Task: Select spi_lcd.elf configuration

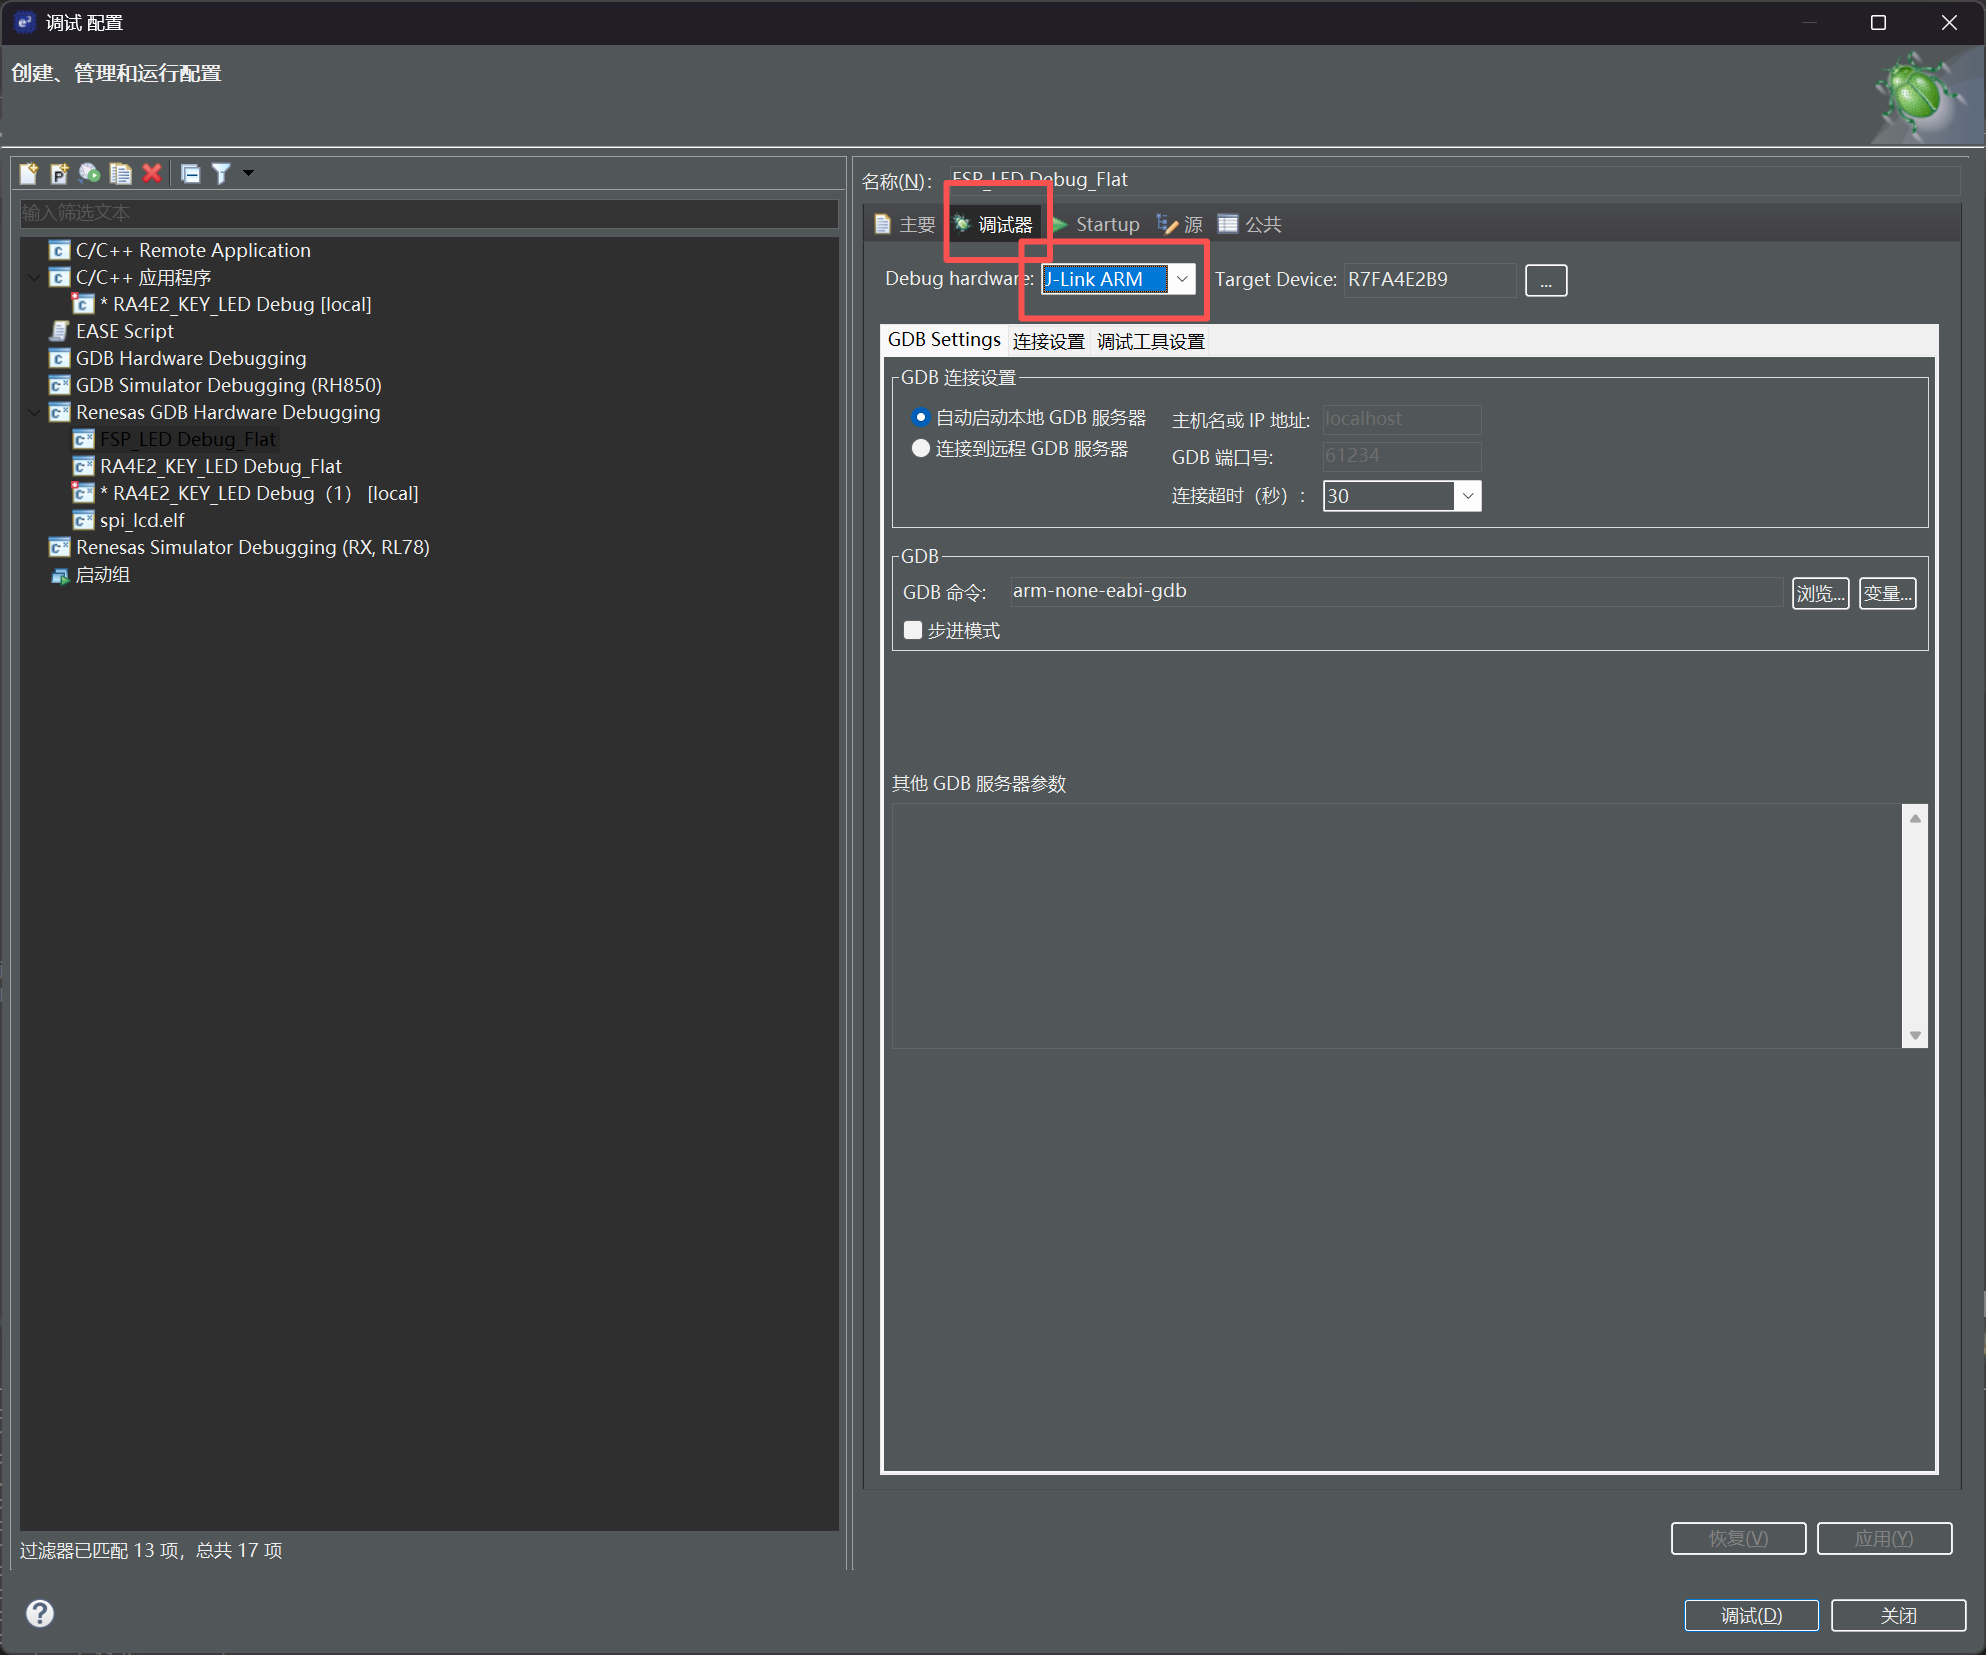Action: (142, 520)
